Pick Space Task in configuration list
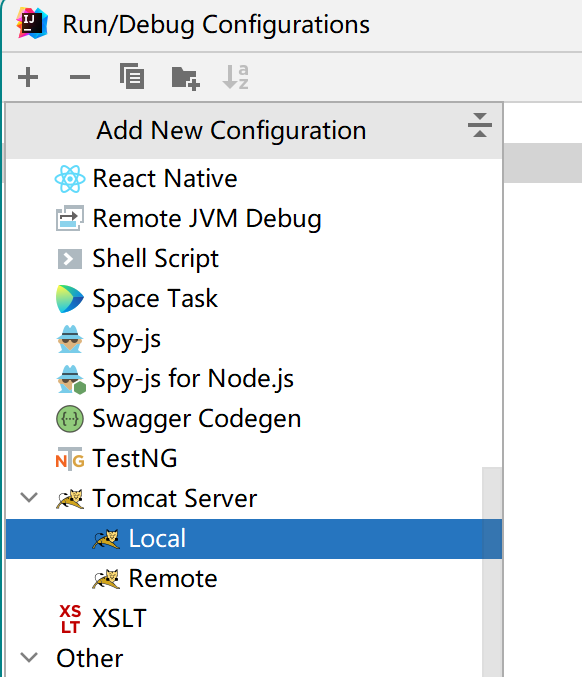 coord(254,299)
